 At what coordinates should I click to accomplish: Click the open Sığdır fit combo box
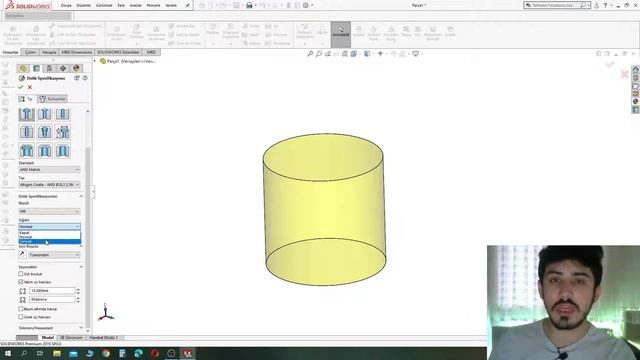coord(49,227)
